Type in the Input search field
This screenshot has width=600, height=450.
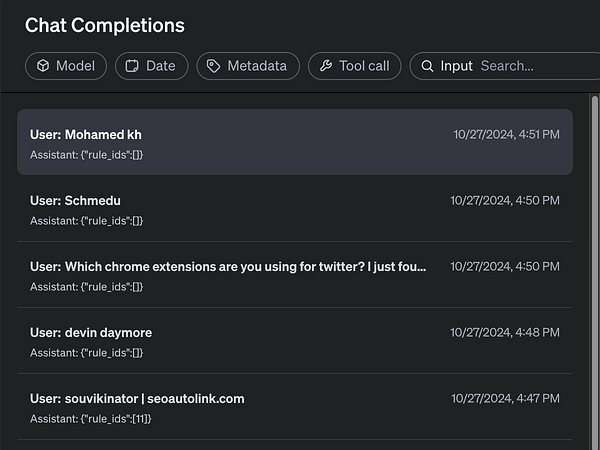point(535,66)
